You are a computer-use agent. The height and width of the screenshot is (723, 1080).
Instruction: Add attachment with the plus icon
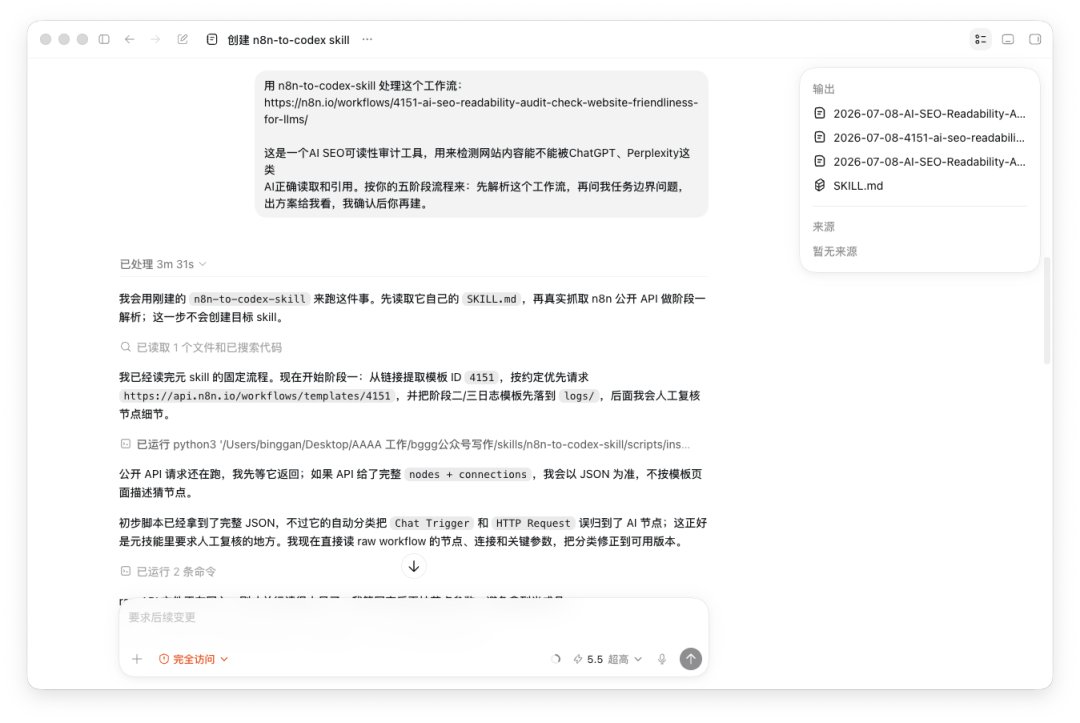137,659
